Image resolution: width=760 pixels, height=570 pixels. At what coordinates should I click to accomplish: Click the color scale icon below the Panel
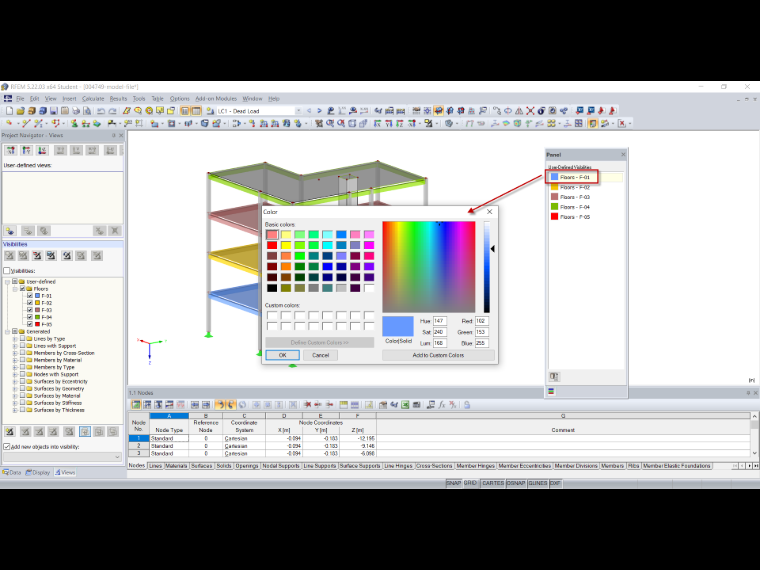[x=551, y=392]
